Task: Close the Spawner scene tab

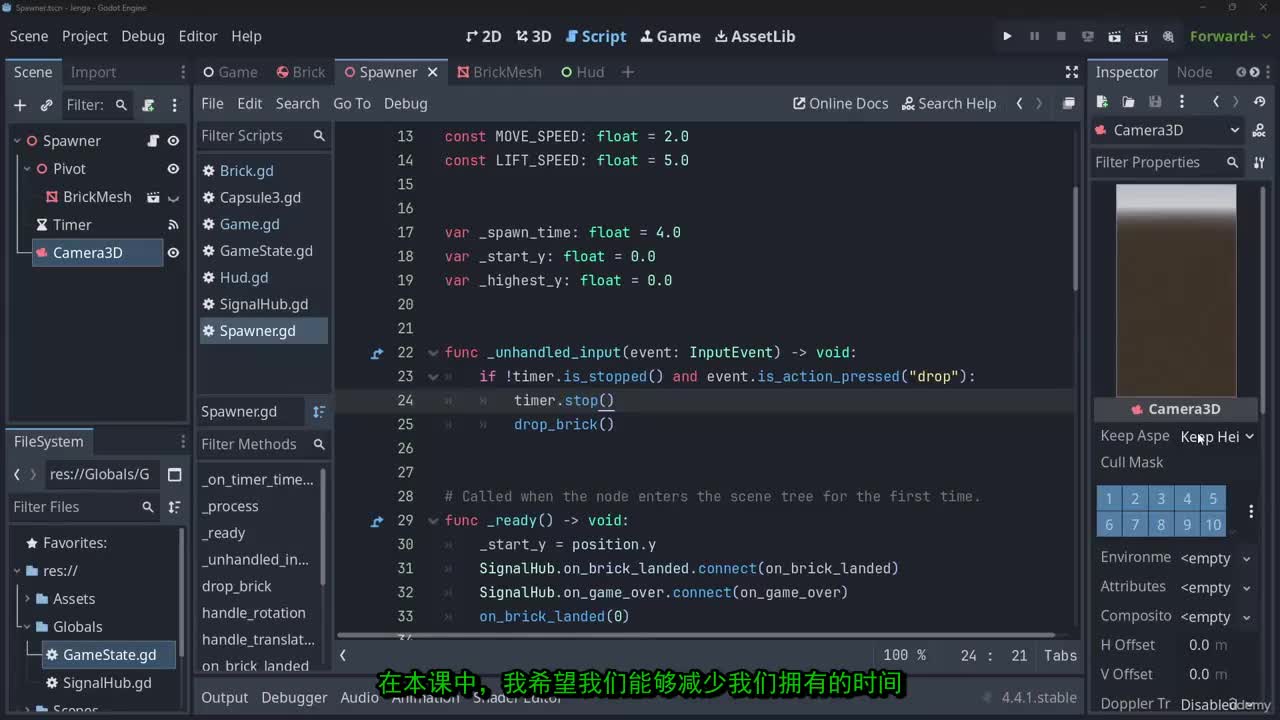Action: coord(433,72)
